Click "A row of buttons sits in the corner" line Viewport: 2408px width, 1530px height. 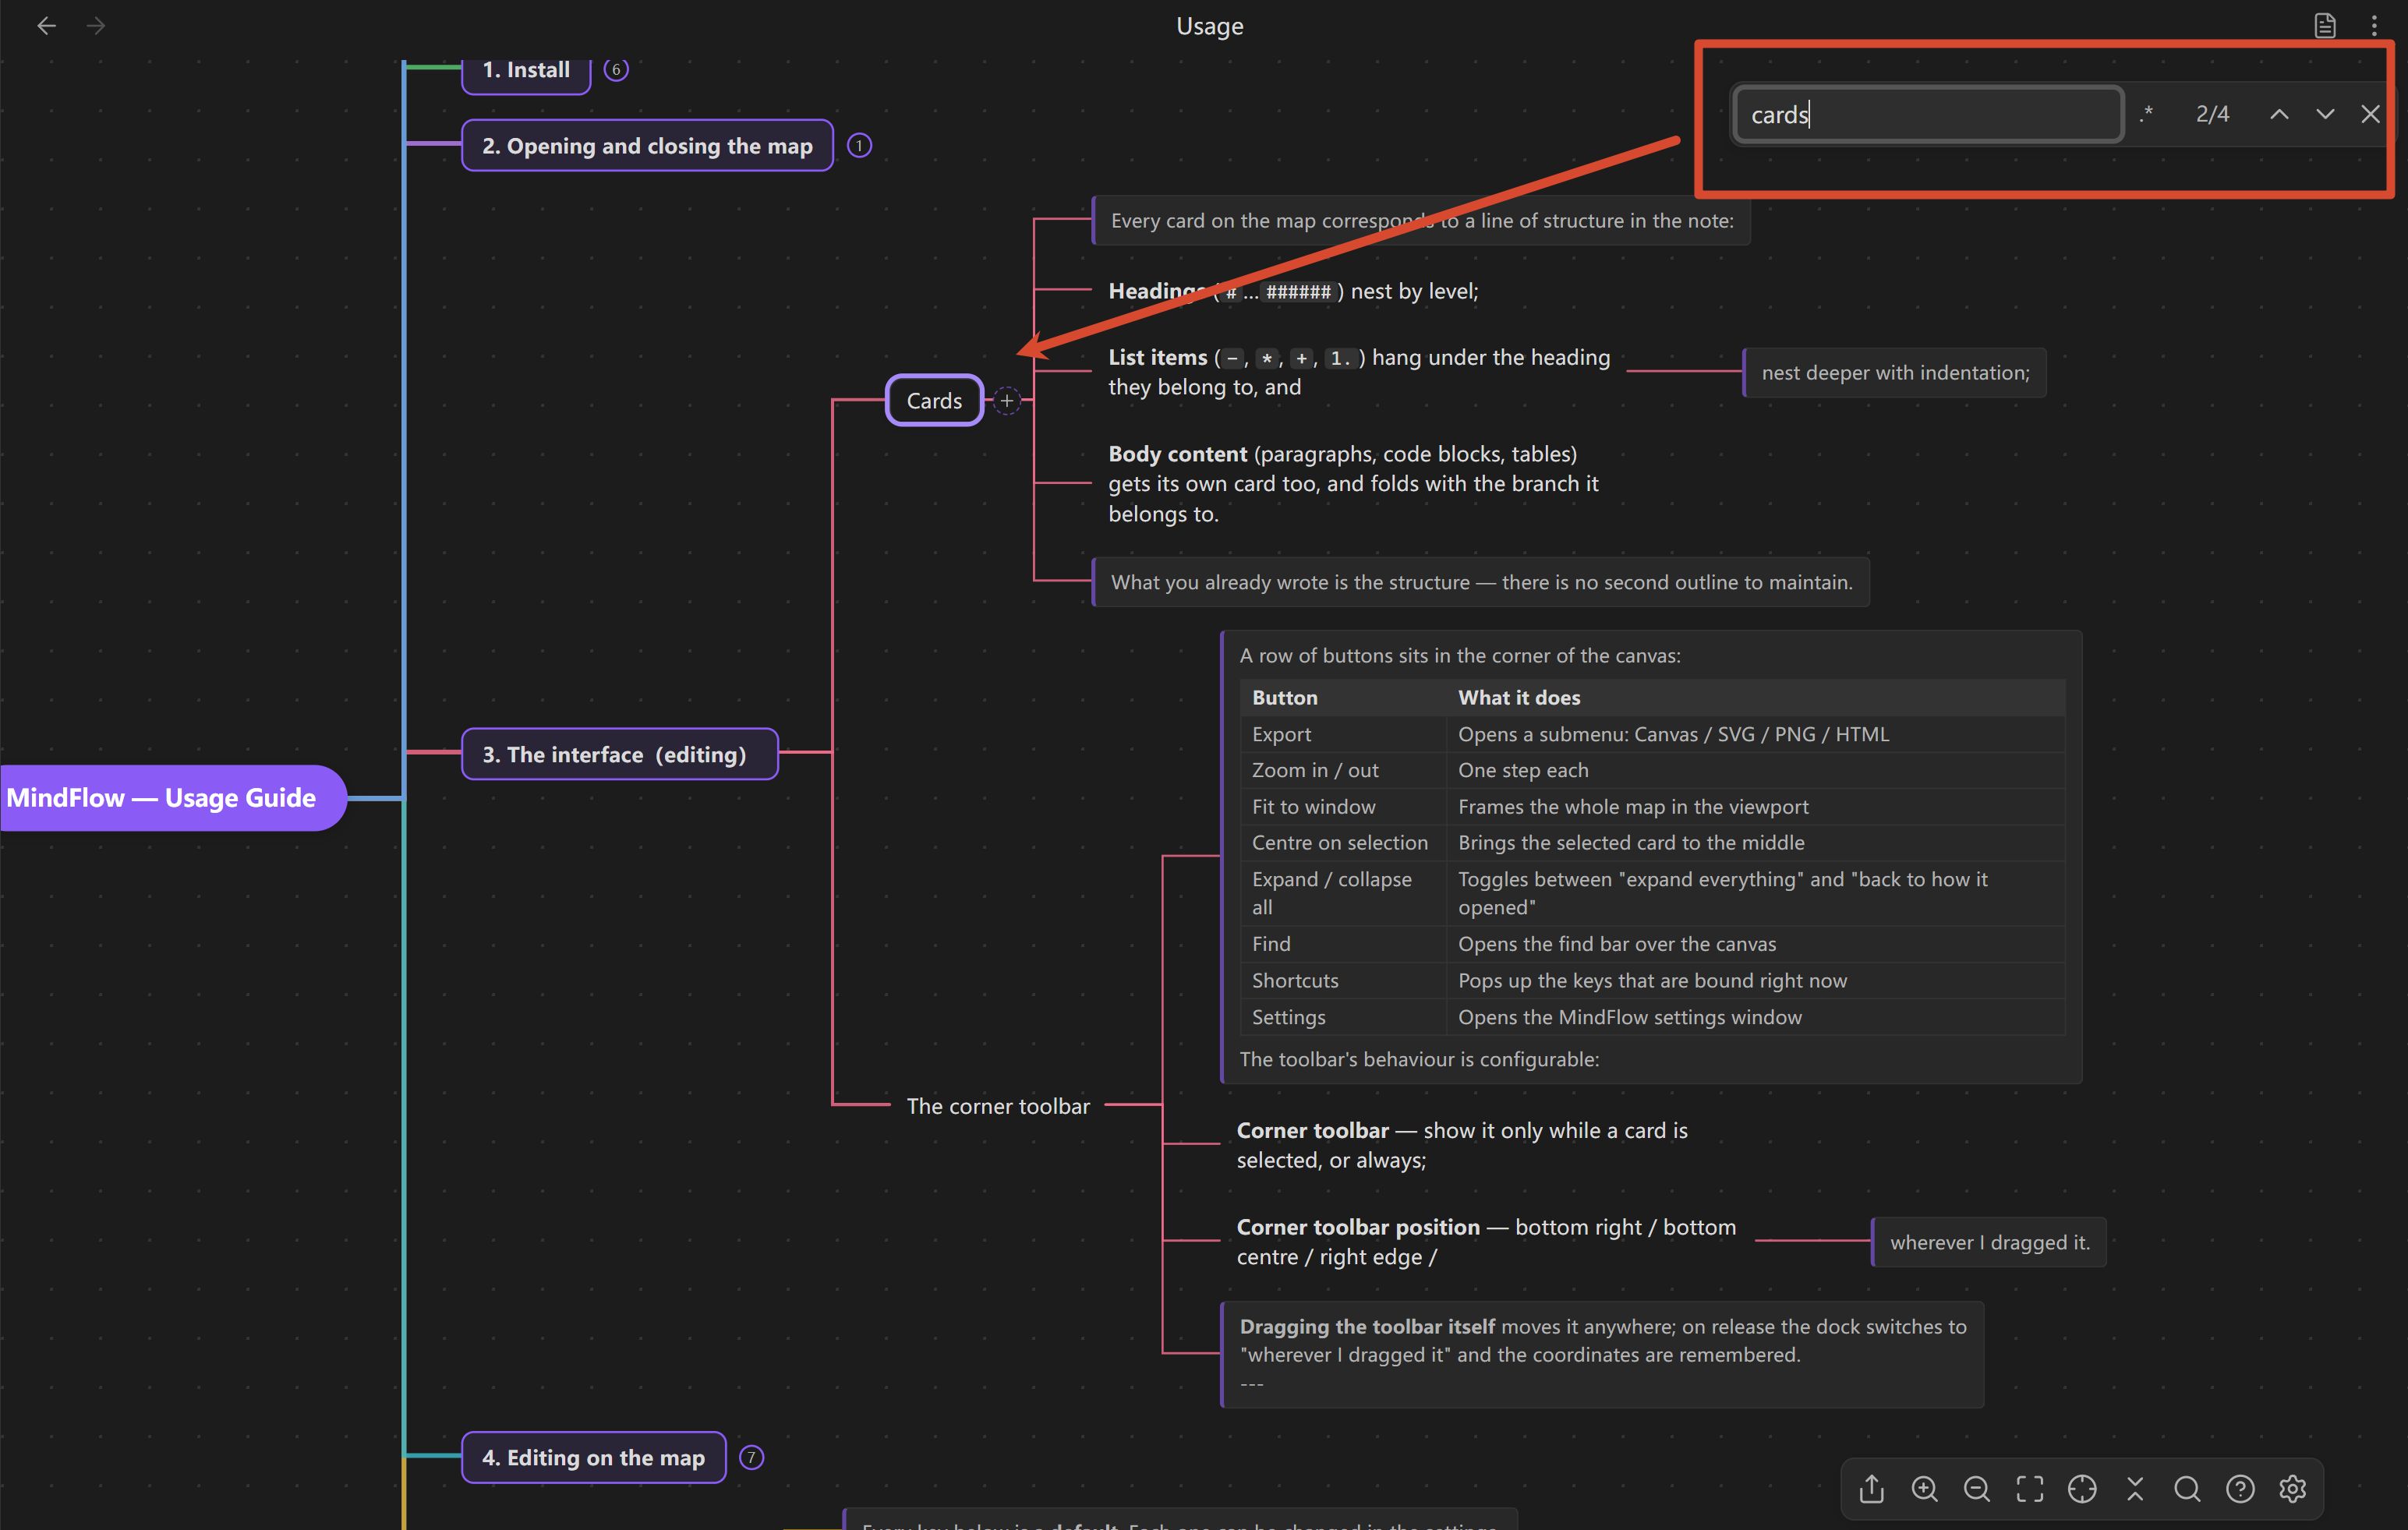(1460, 656)
